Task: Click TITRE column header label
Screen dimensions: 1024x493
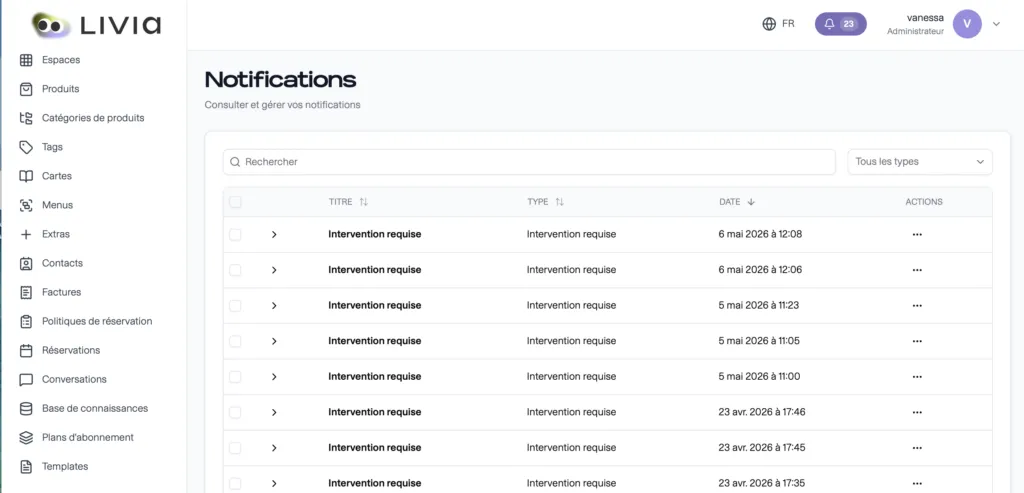Action: 340,202
